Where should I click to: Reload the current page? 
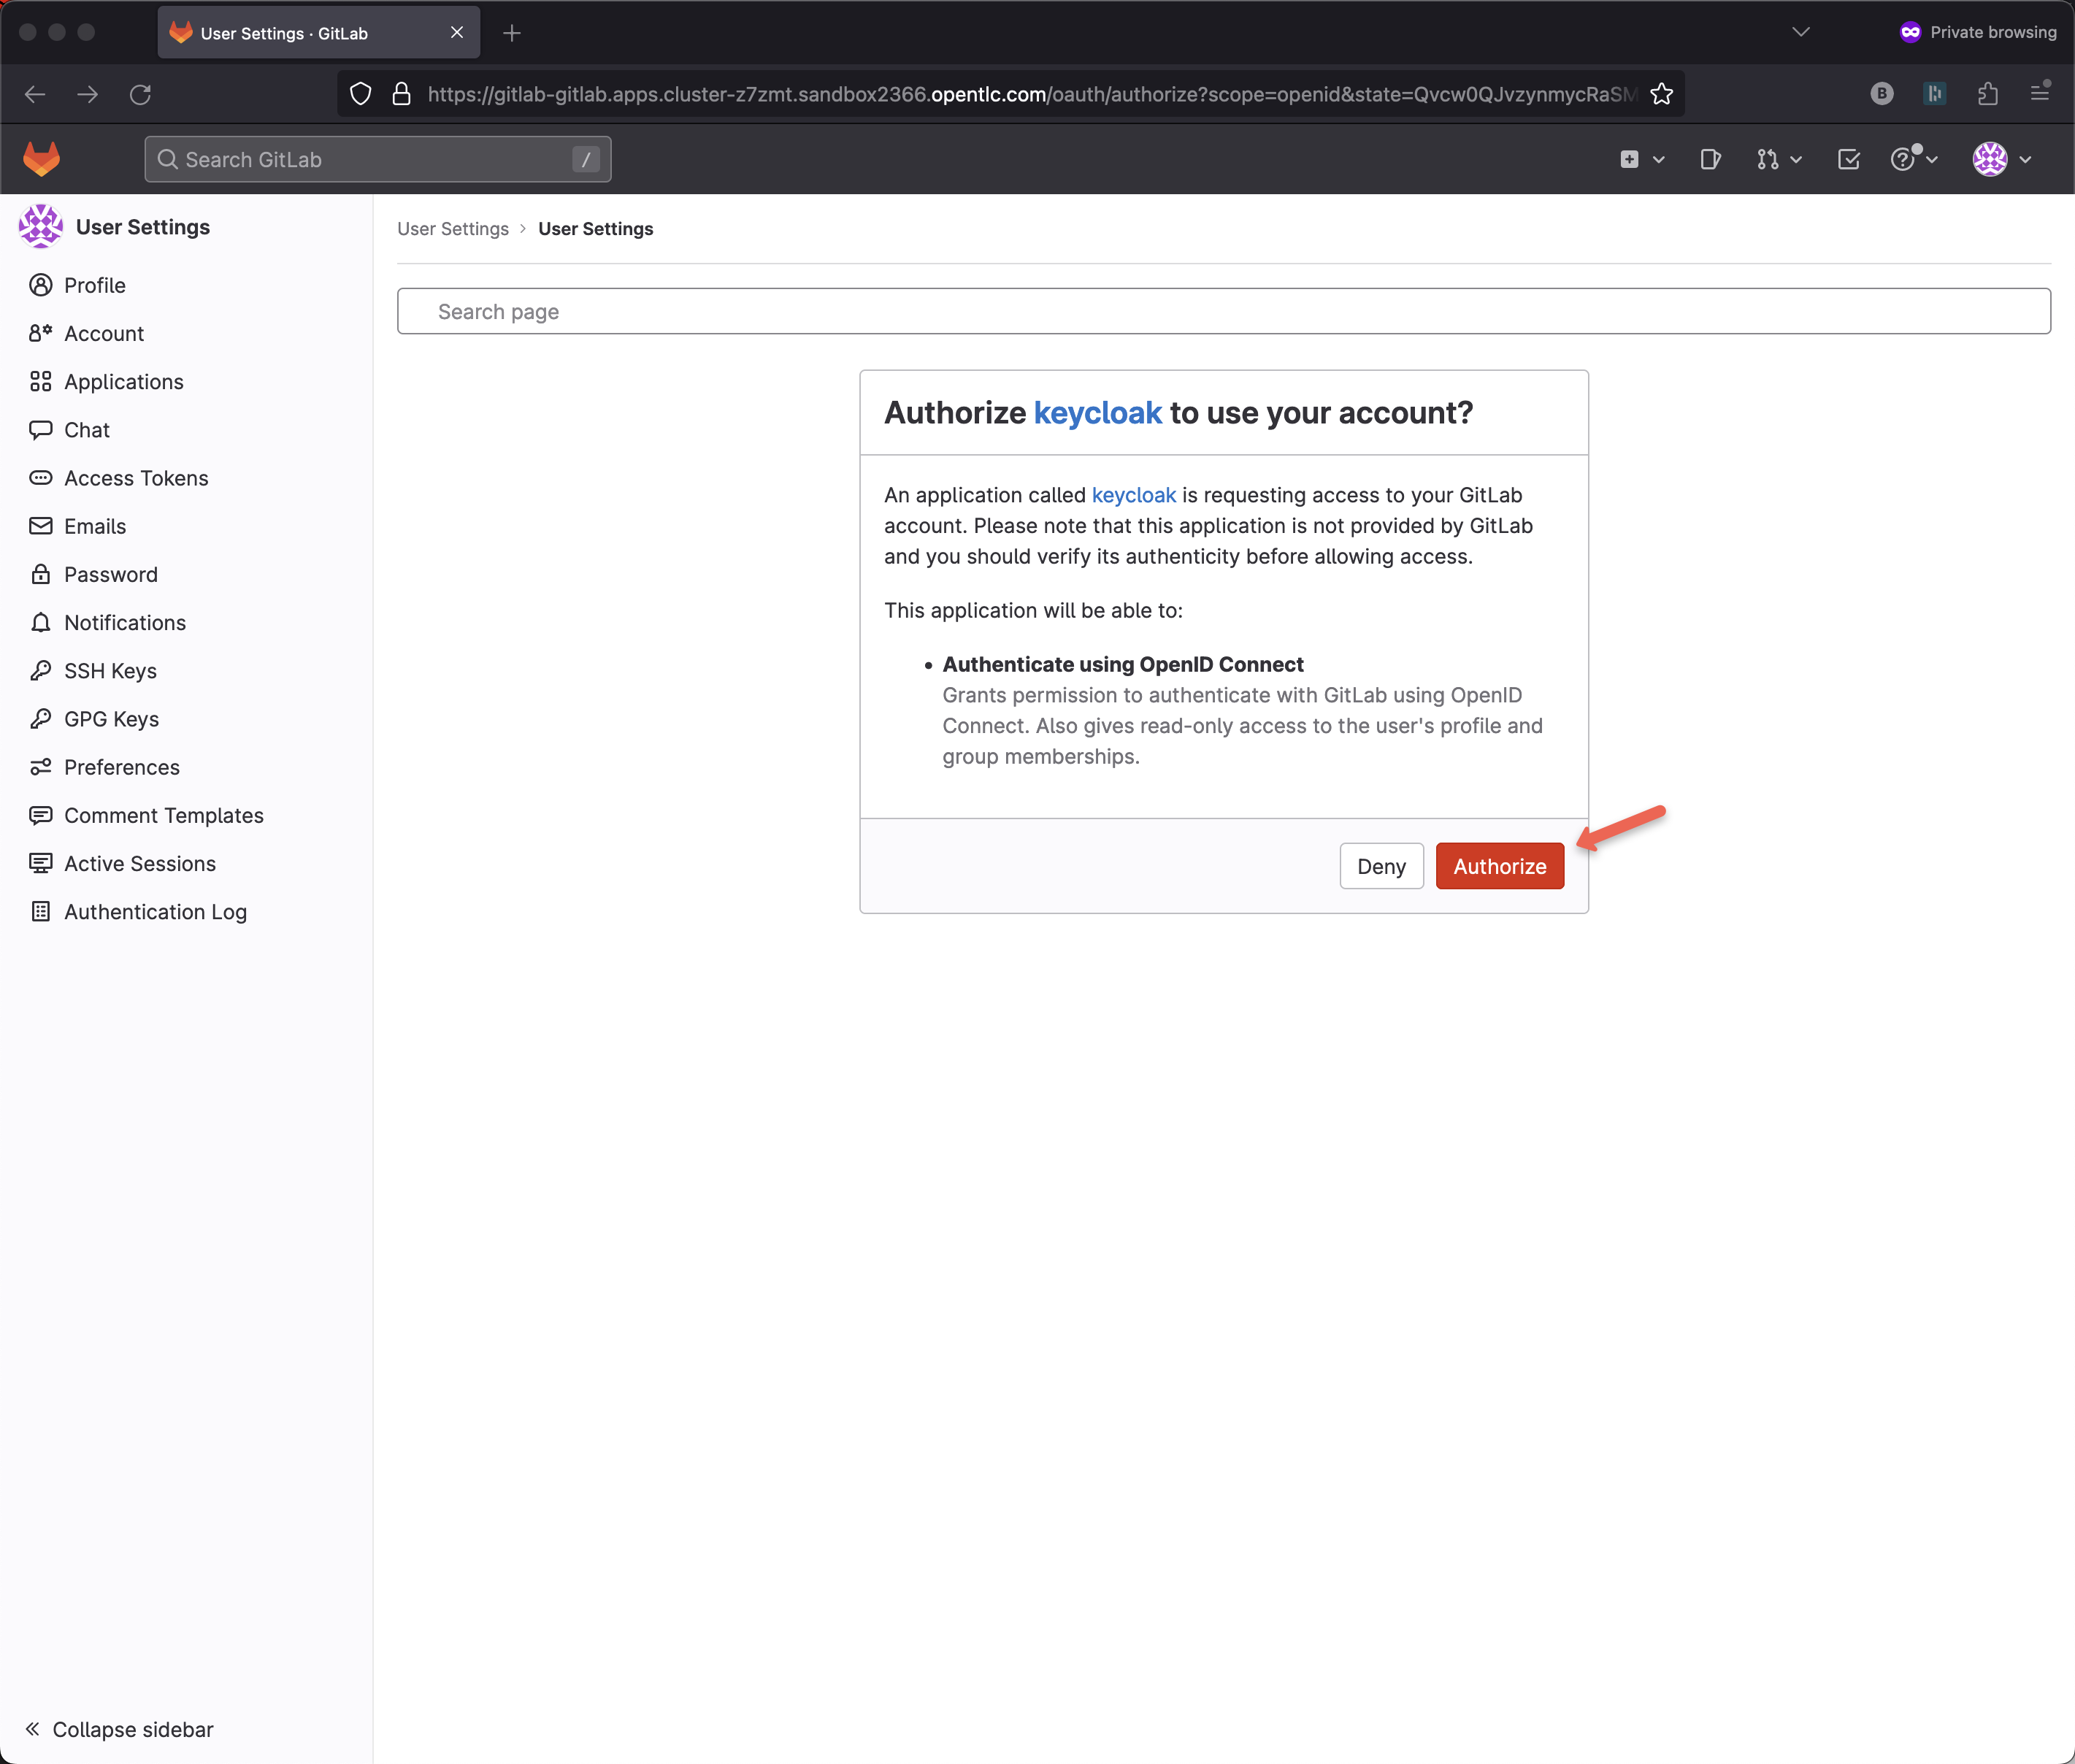140,94
